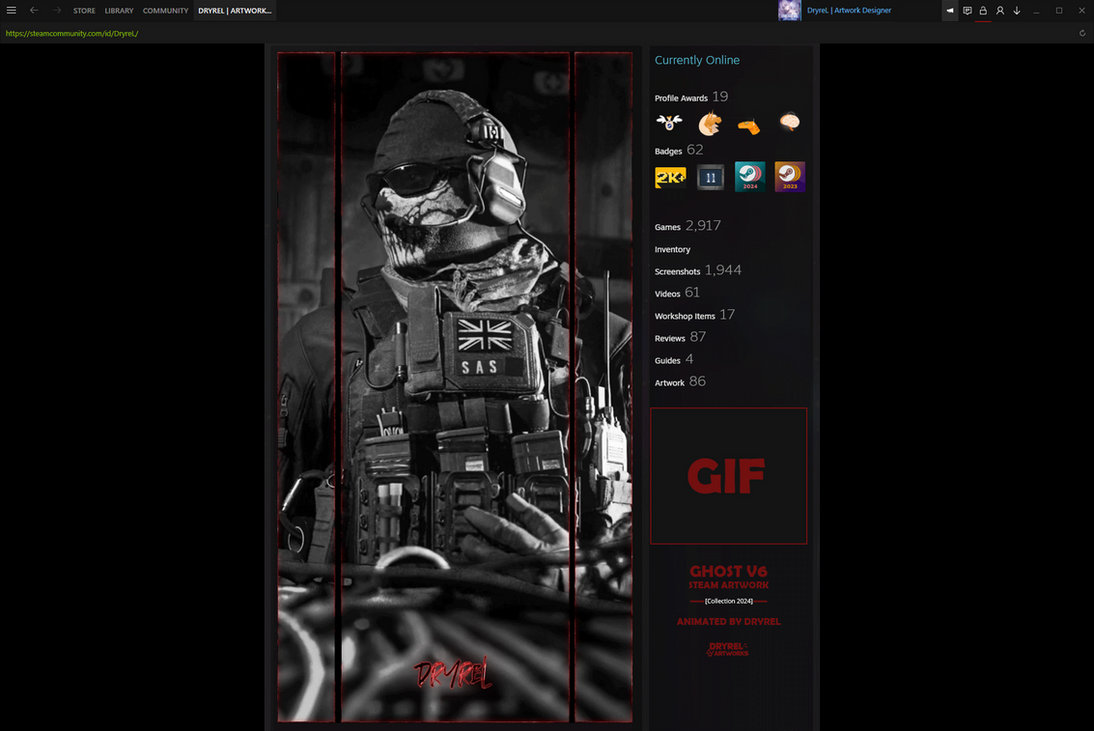Click the Ghost artwork center panel image
The image size is (1094, 731).
tap(455, 387)
